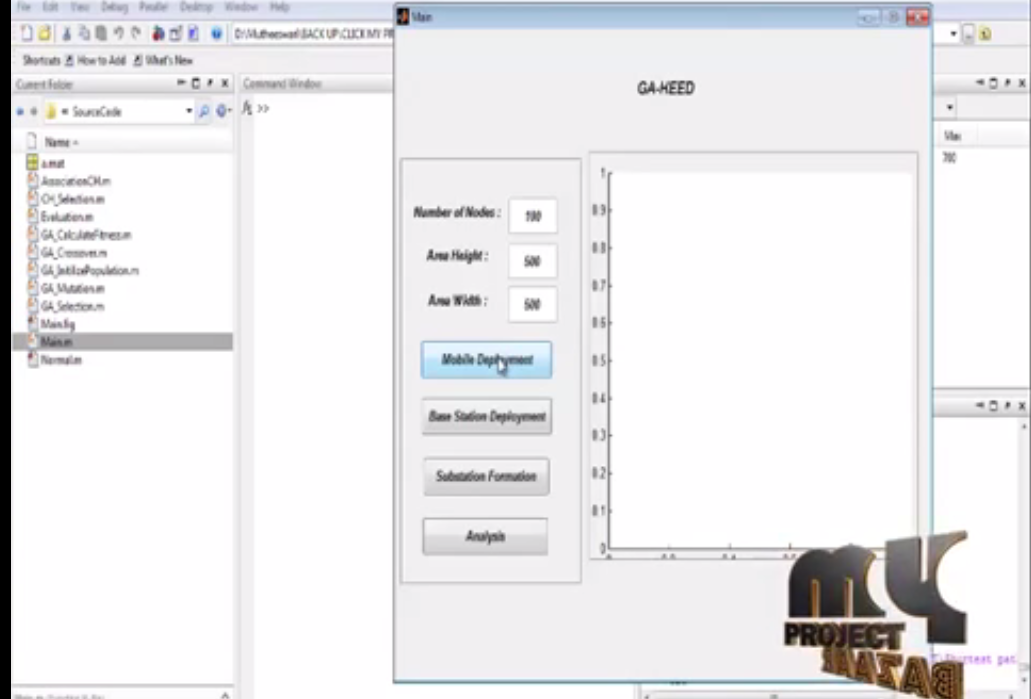This screenshot has height=699, width=1031.
Task: Click the blue Help icon in the toolbar
Action: [x=216, y=34]
